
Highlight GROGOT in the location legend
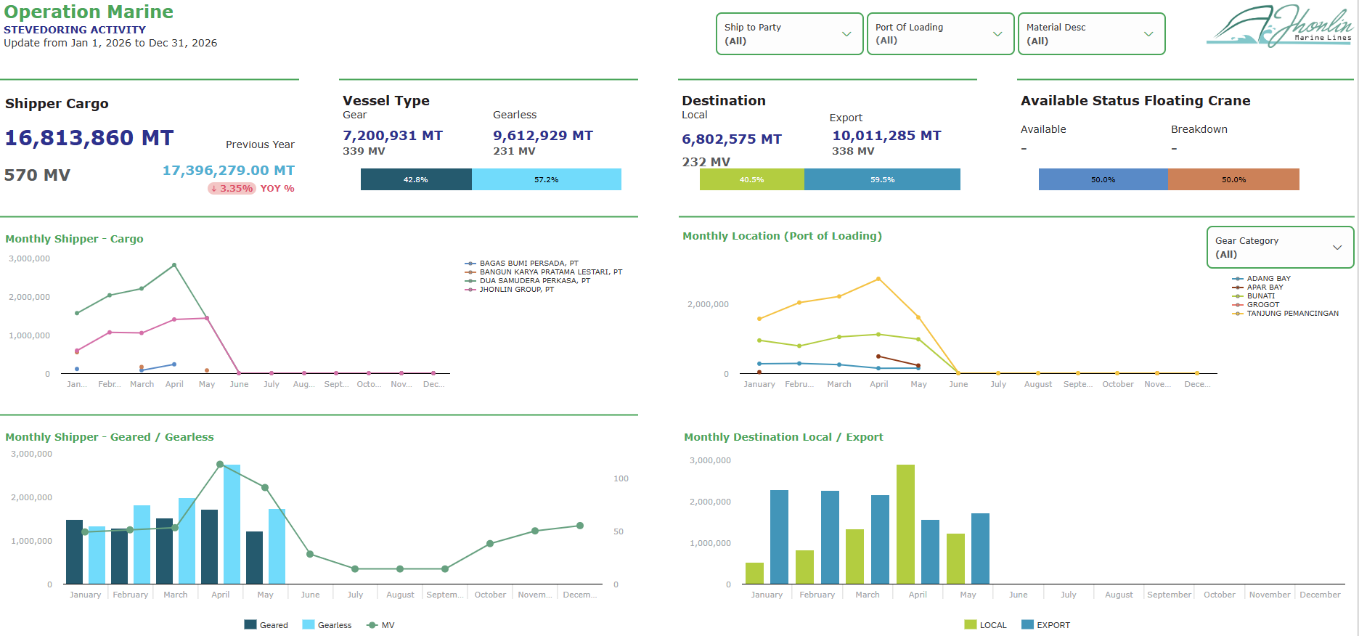[1256, 305]
